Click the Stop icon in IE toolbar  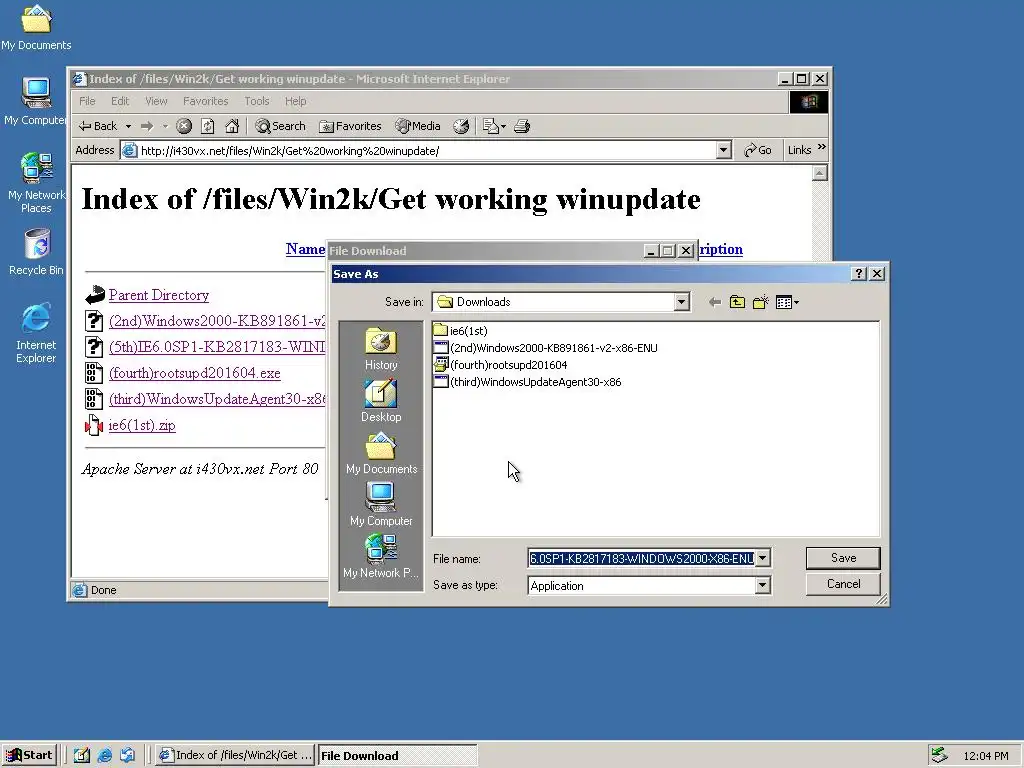click(x=184, y=126)
